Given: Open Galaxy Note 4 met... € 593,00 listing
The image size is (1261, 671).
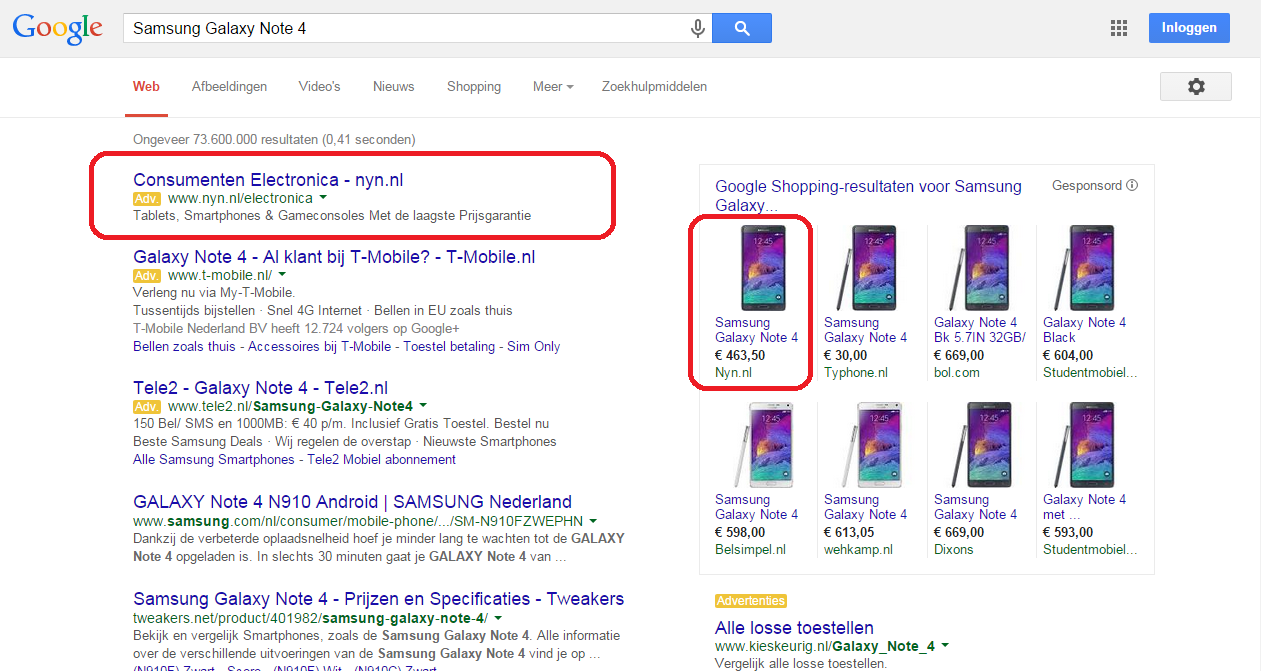Looking at the screenshot, I should [x=1084, y=507].
